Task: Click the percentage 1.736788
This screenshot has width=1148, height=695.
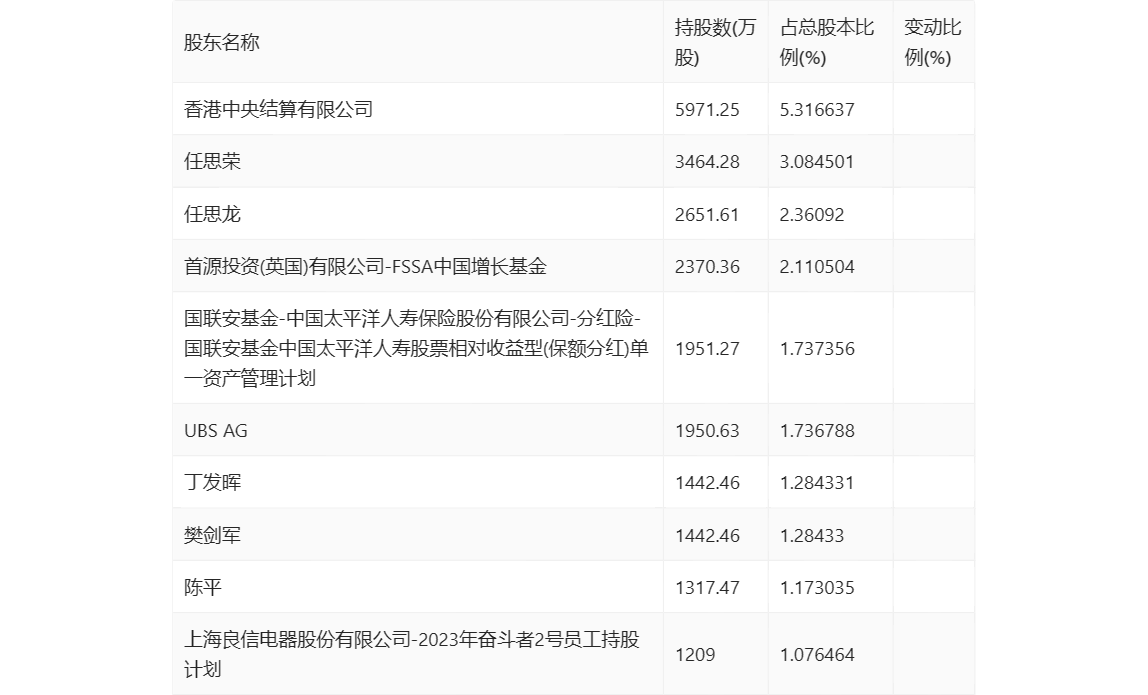Action: pyautogui.click(x=817, y=431)
